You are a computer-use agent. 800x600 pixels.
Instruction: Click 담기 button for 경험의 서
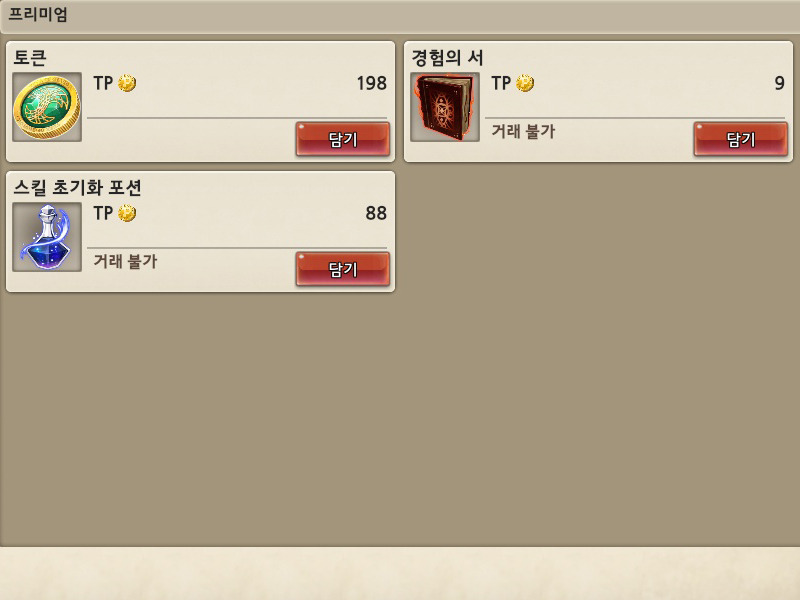[741, 139]
